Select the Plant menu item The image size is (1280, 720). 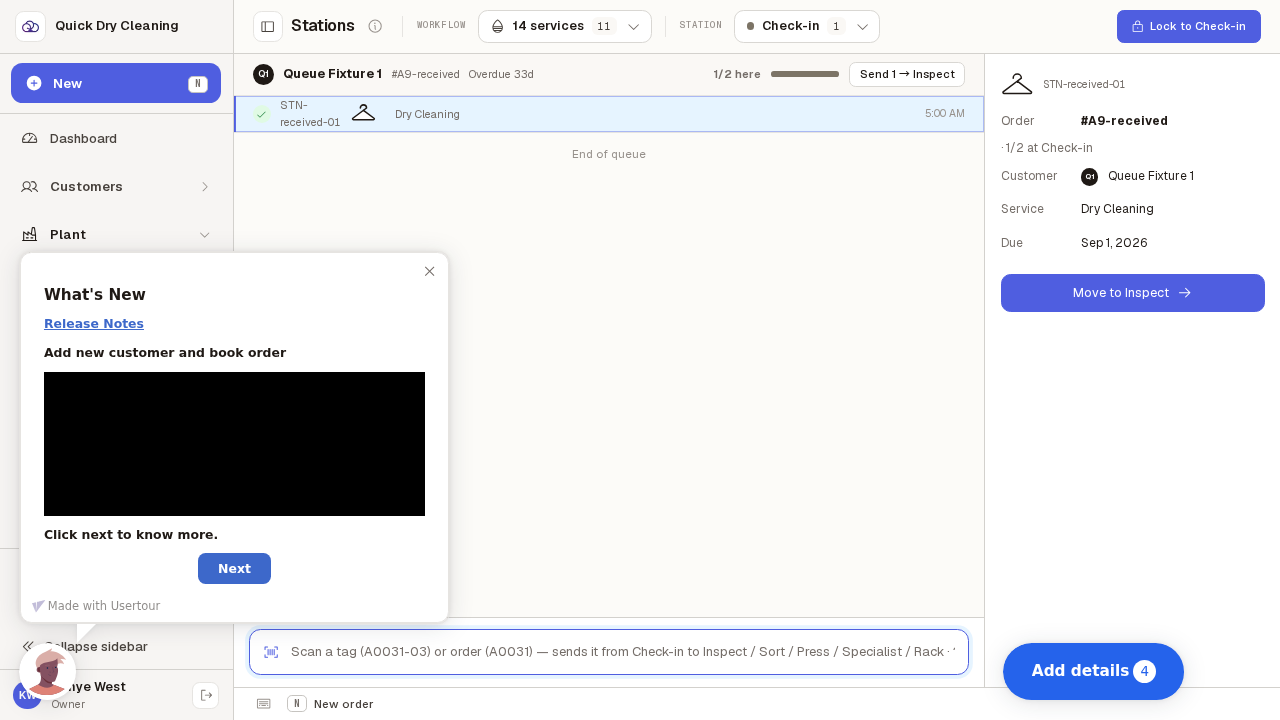[116, 234]
